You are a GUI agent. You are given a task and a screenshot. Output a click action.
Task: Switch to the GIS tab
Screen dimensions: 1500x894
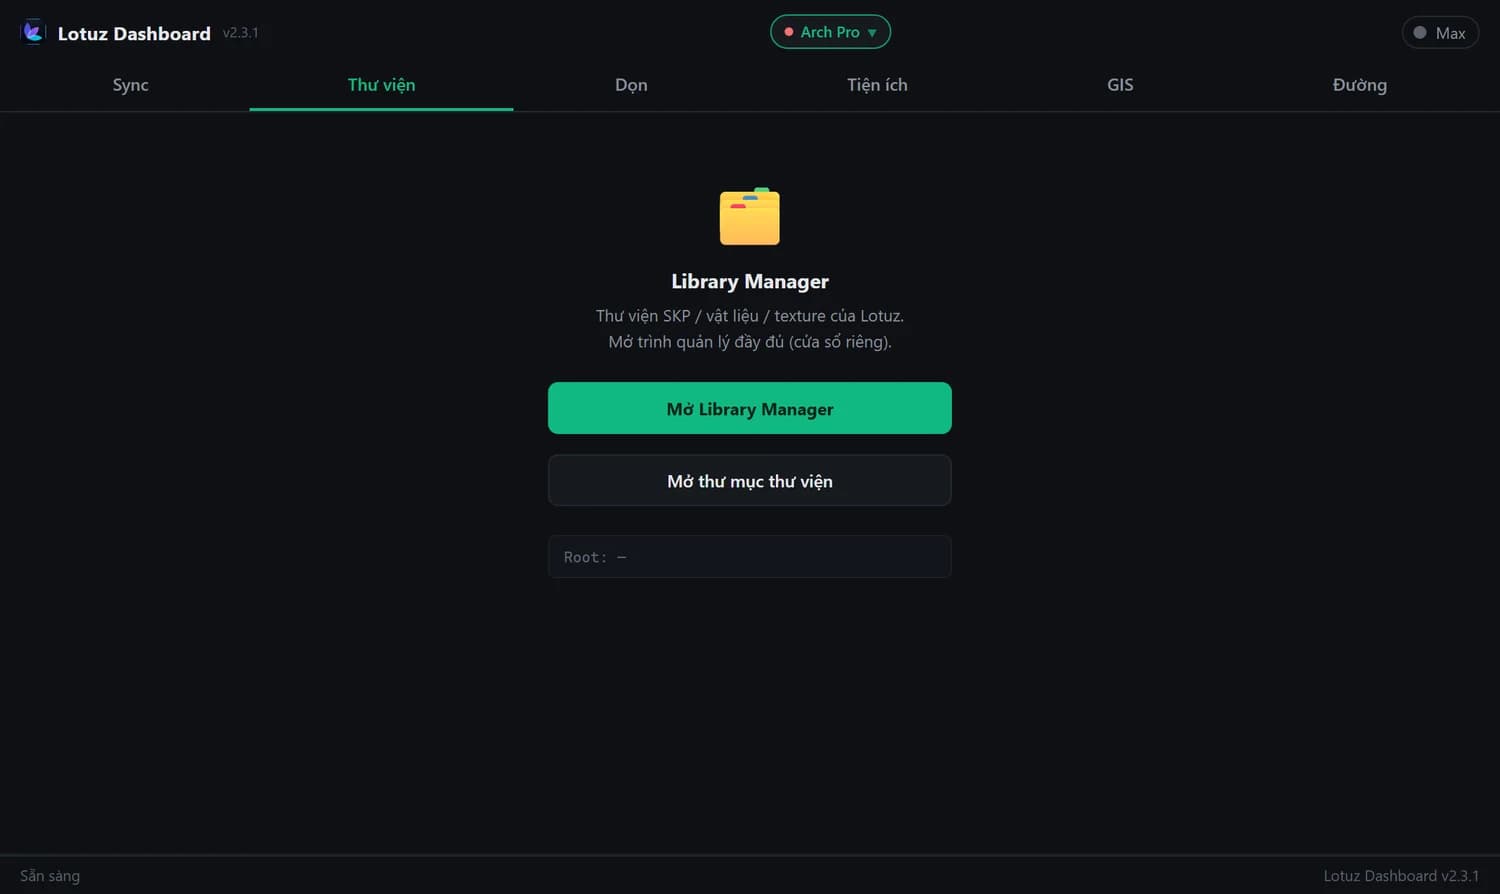pos(1120,85)
